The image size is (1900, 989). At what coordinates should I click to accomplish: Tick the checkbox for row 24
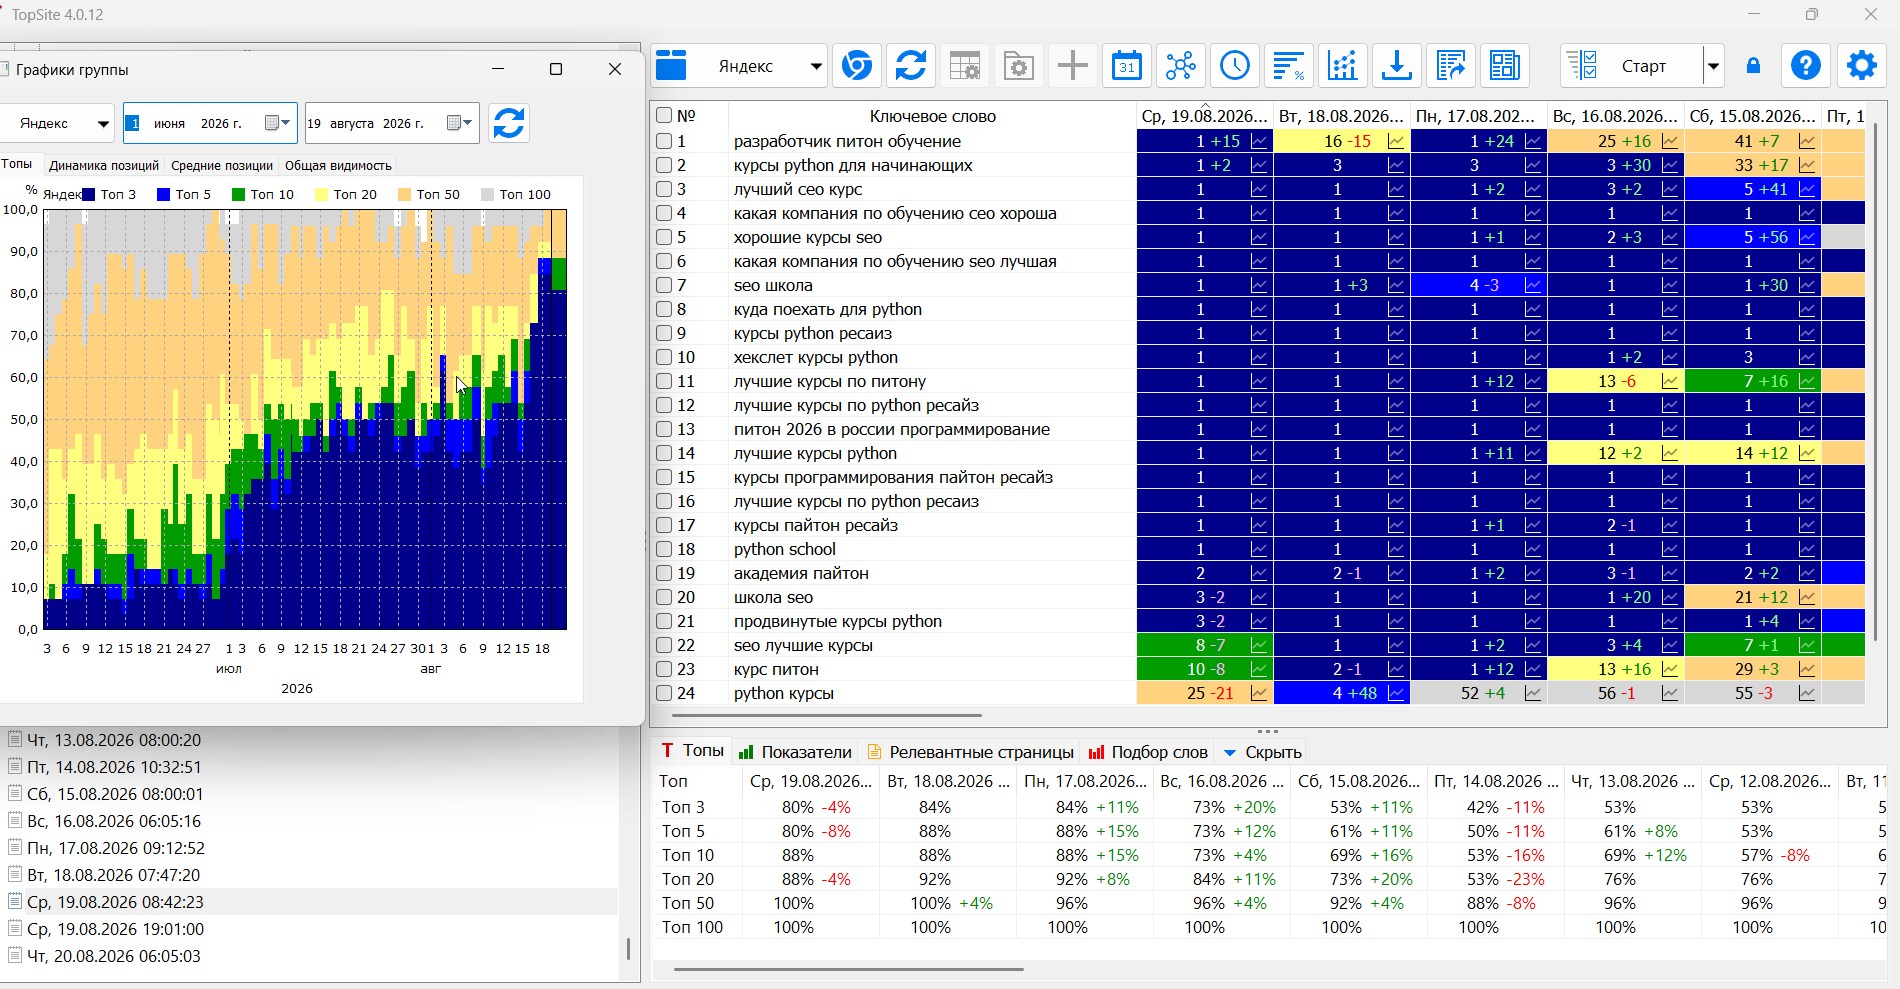point(664,693)
